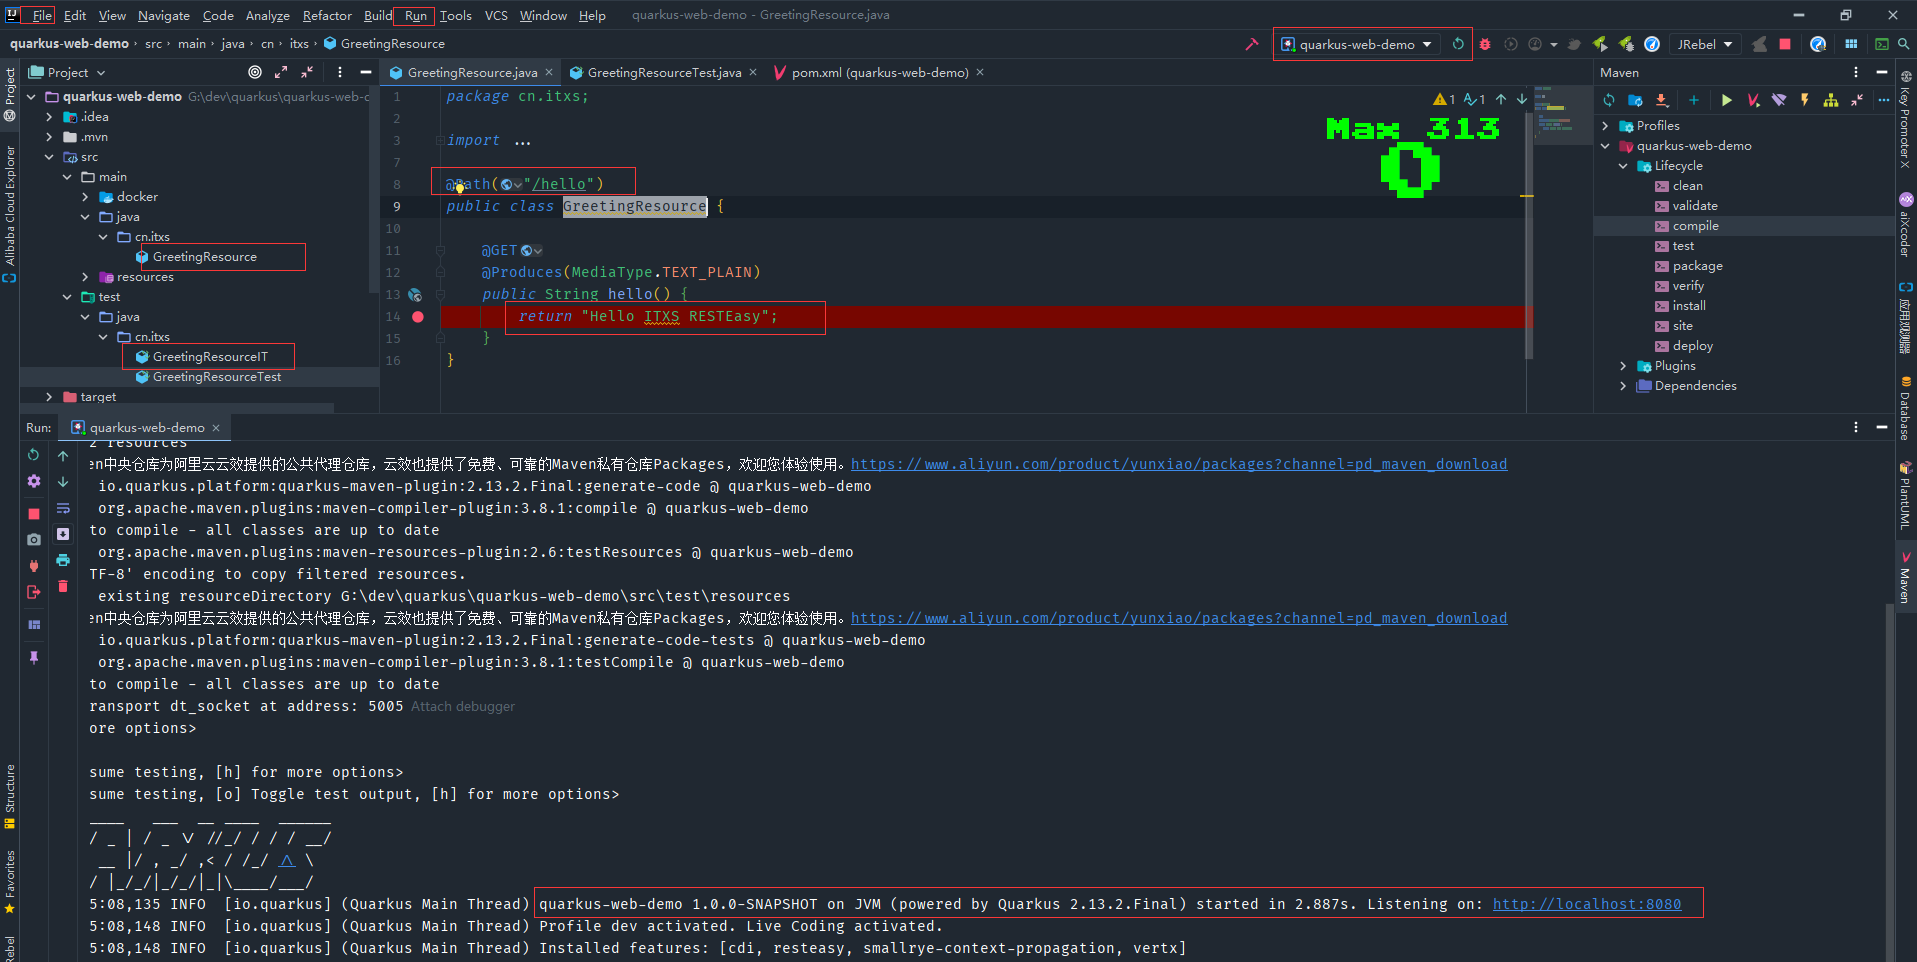Expand Maven Plugins node
1917x962 pixels.
coord(1623,366)
